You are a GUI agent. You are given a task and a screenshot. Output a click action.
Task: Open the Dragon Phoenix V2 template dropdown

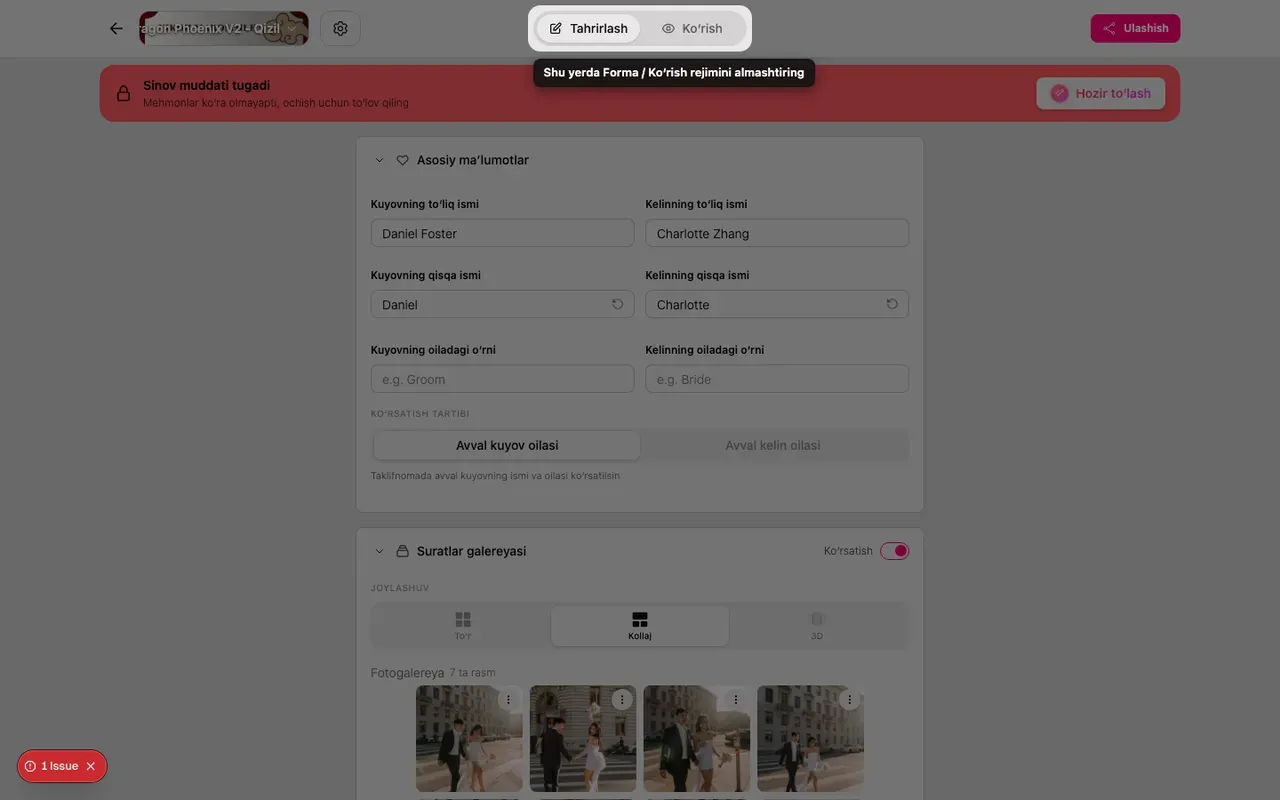click(x=224, y=28)
